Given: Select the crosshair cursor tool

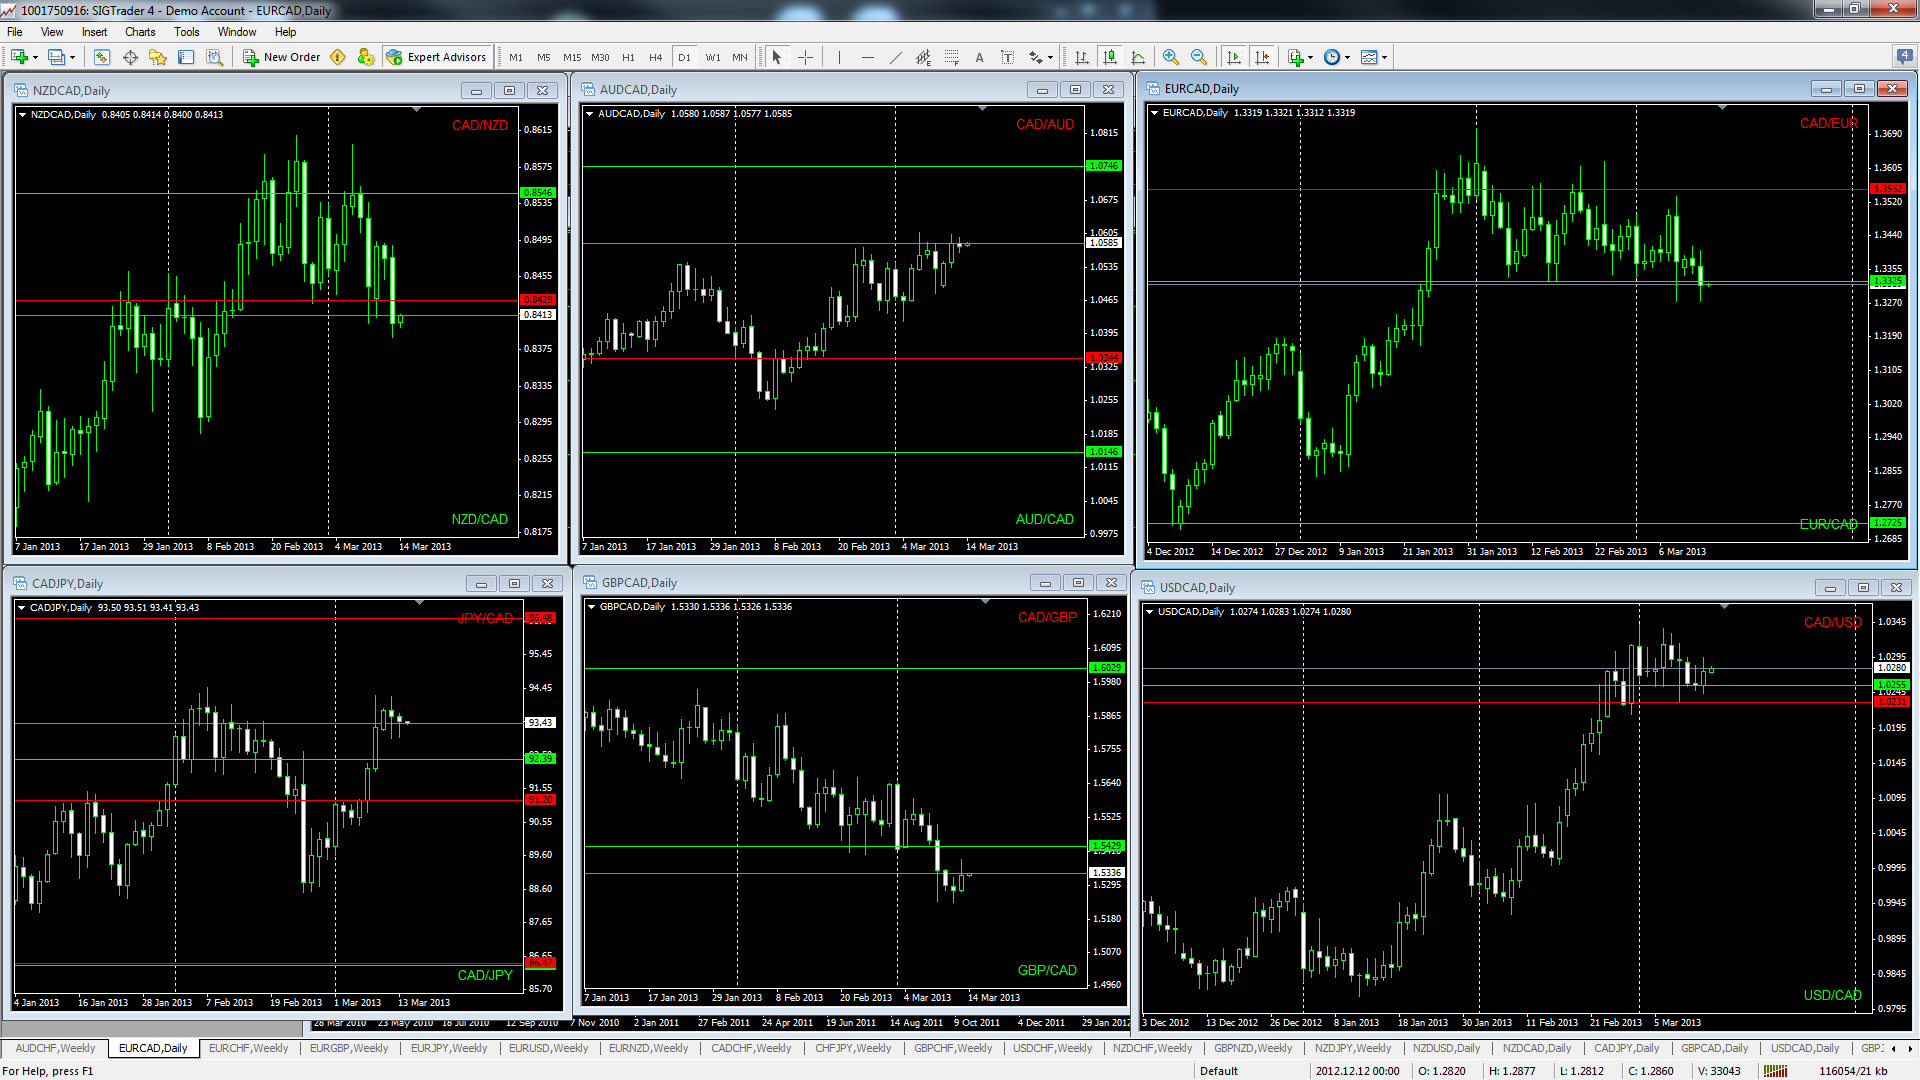Looking at the screenshot, I should pyautogui.click(x=805, y=57).
